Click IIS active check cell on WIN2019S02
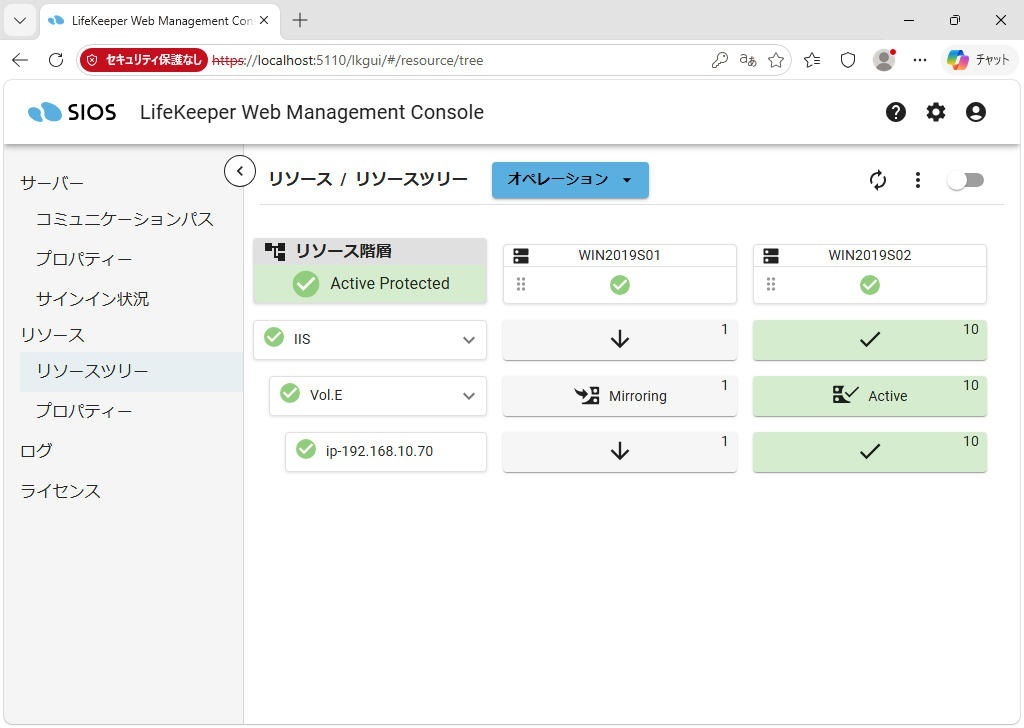This screenshot has height=728, width=1024. point(870,340)
